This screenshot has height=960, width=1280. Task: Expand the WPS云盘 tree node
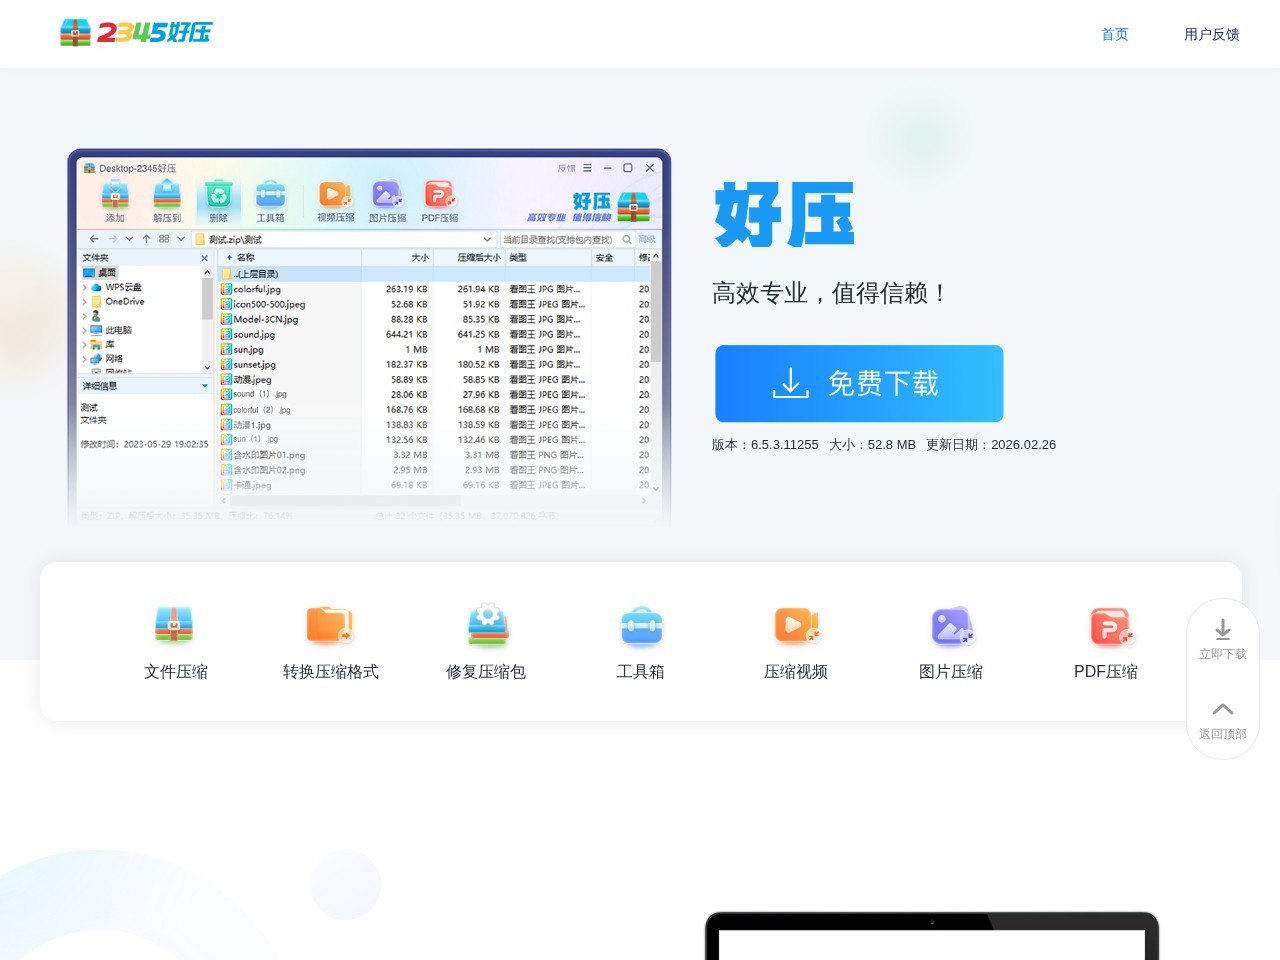(85, 287)
